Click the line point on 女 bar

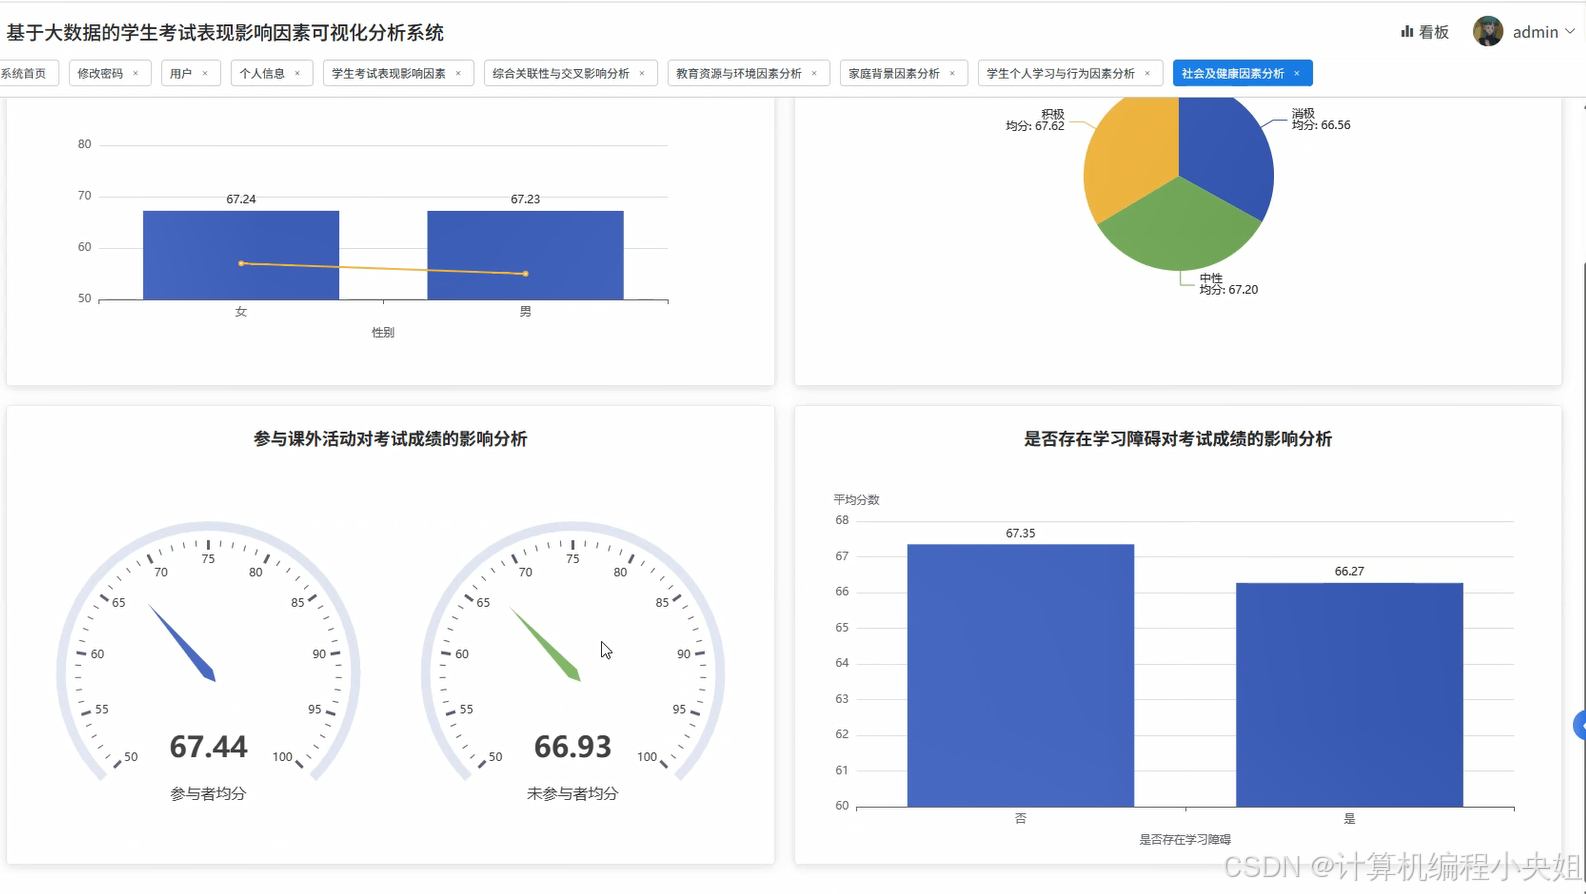[x=241, y=263]
